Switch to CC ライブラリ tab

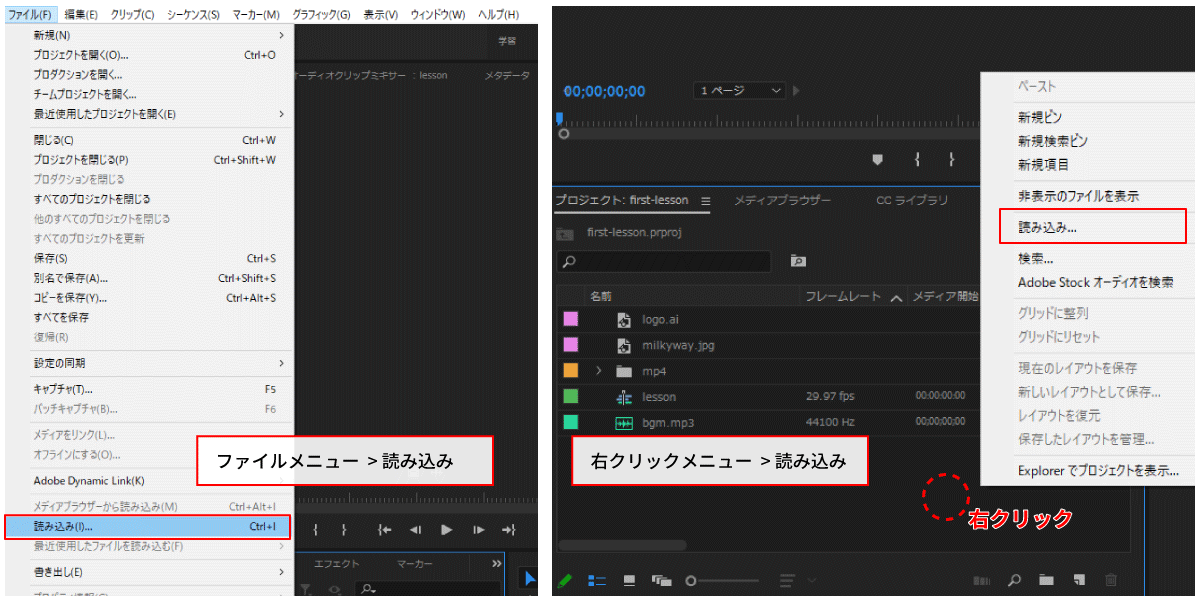point(912,200)
